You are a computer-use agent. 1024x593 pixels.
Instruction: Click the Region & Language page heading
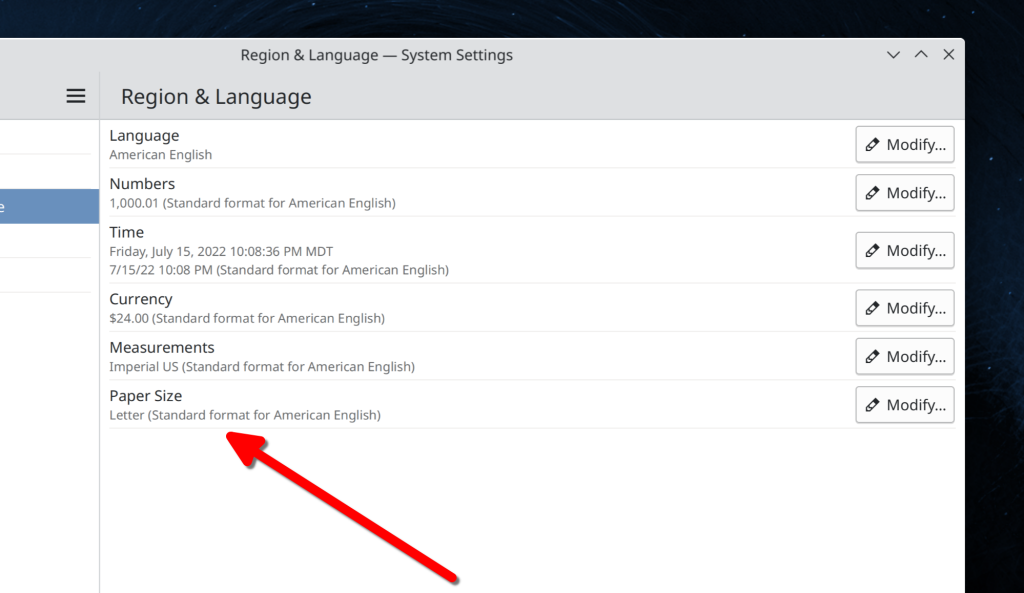(x=216, y=97)
